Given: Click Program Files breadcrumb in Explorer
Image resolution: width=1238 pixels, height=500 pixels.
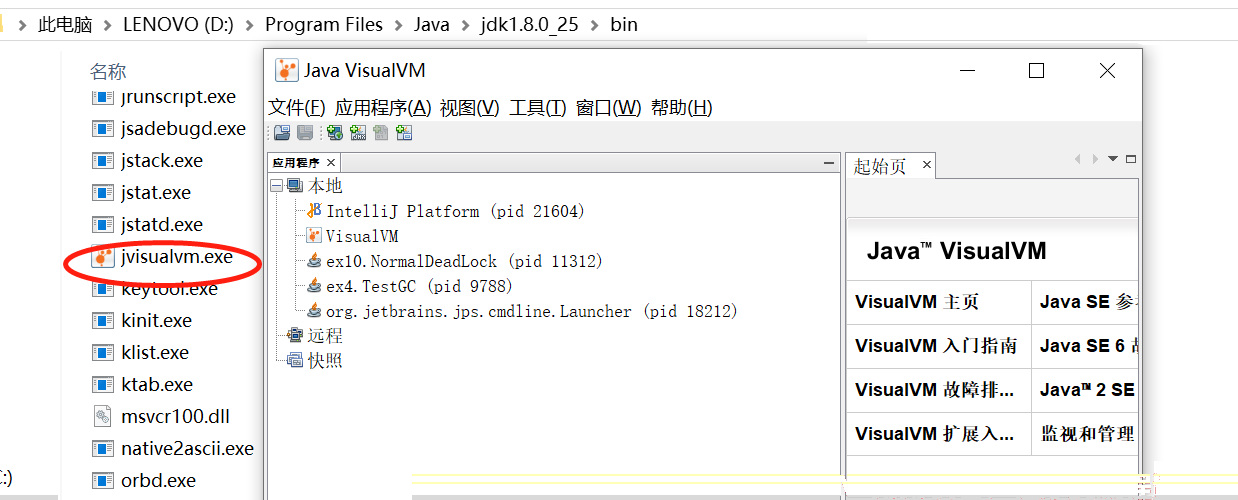Looking at the screenshot, I should click(324, 24).
